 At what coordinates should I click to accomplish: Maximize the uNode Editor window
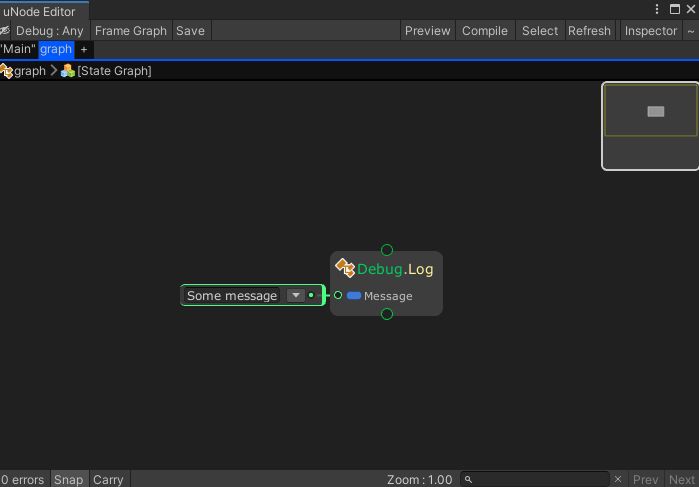675,9
